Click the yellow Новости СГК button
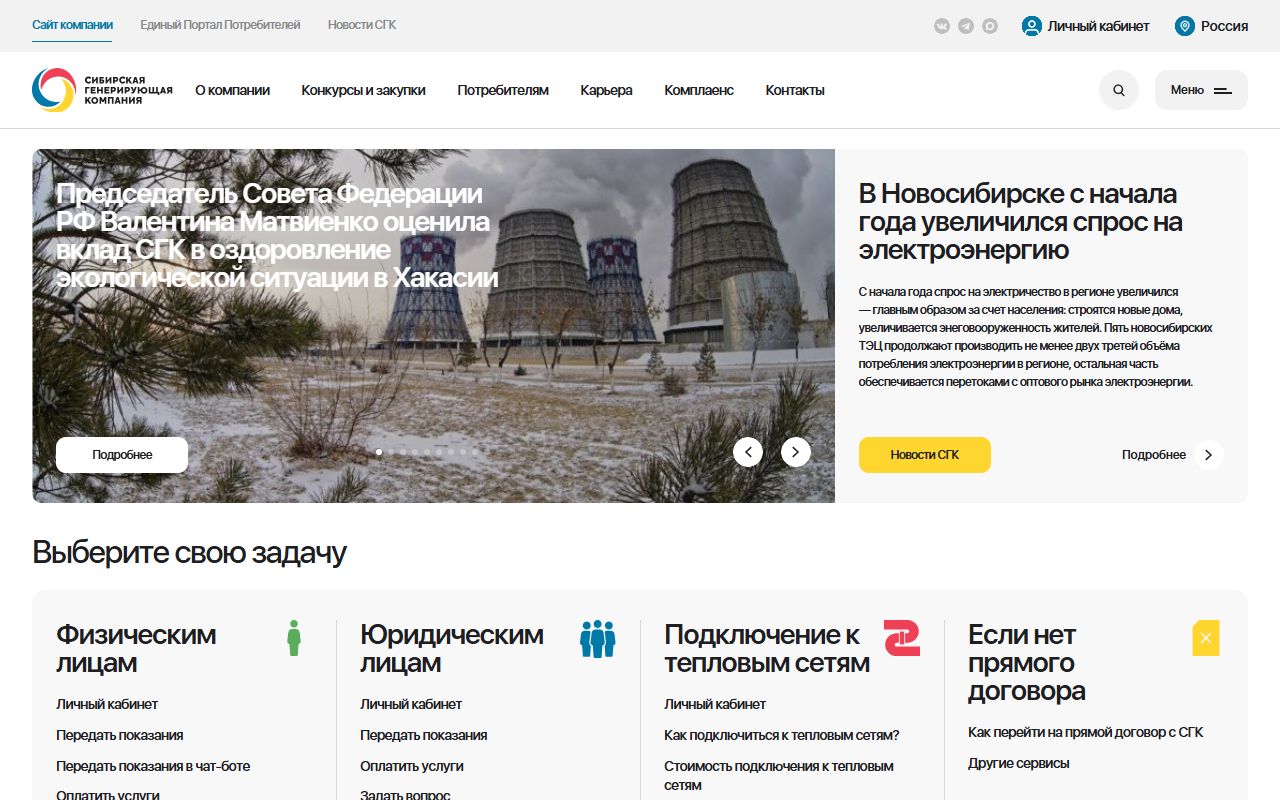The height and width of the screenshot is (800, 1280). [x=925, y=455]
